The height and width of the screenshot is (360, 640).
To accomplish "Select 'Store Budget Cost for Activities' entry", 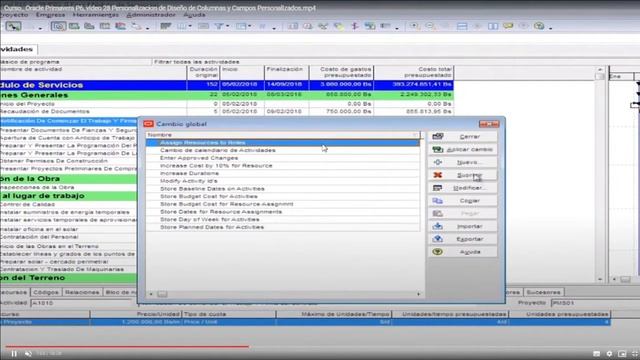I will coord(283,196).
